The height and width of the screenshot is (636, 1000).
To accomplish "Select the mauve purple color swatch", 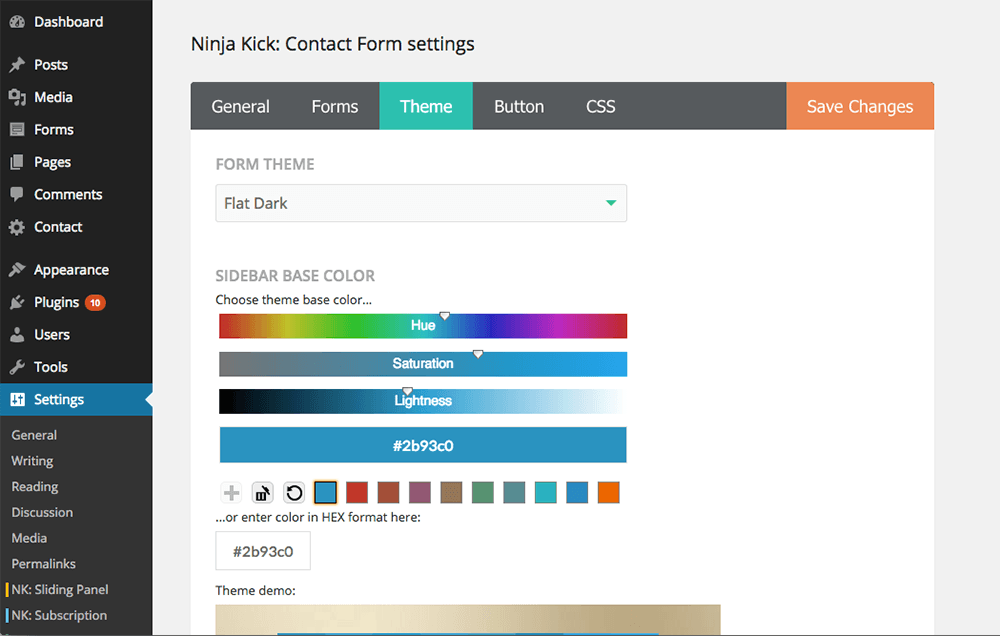I will [420, 492].
